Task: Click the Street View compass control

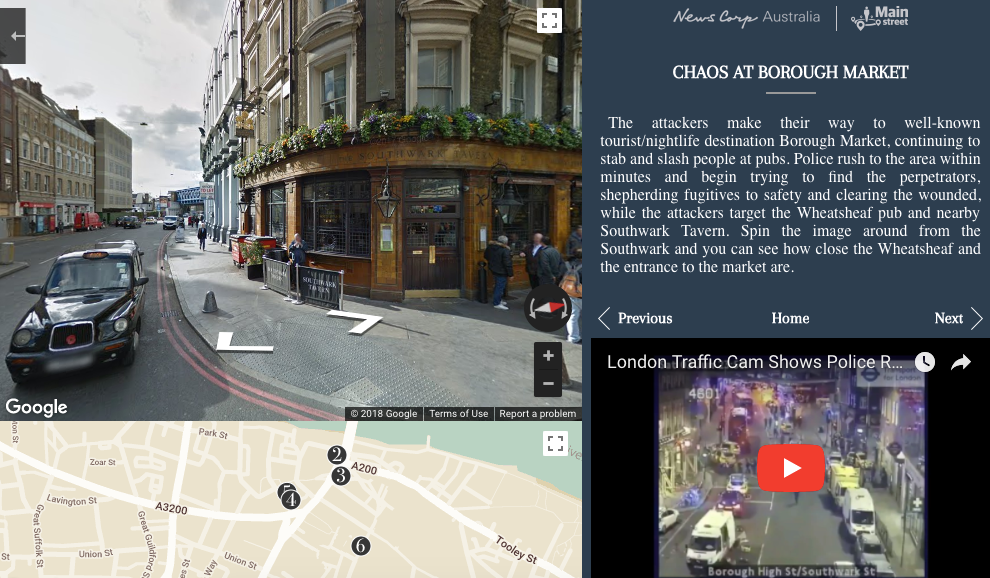Action: (548, 308)
